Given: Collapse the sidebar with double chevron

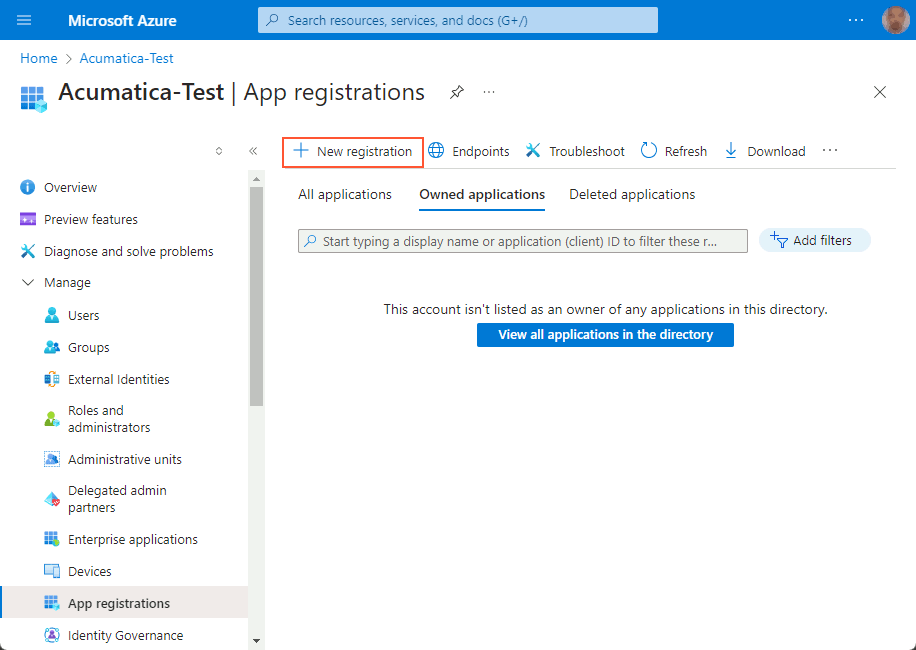Looking at the screenshot, I should point(253,151).
